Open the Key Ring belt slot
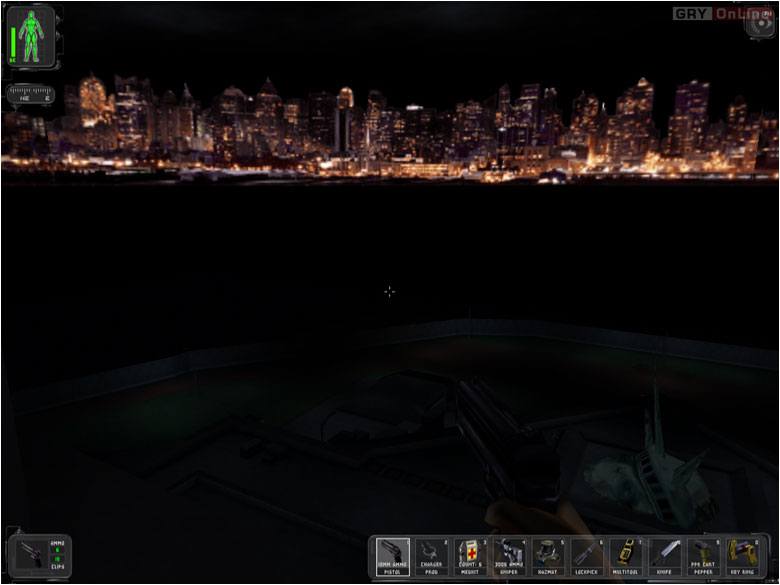 pos(742,557)
